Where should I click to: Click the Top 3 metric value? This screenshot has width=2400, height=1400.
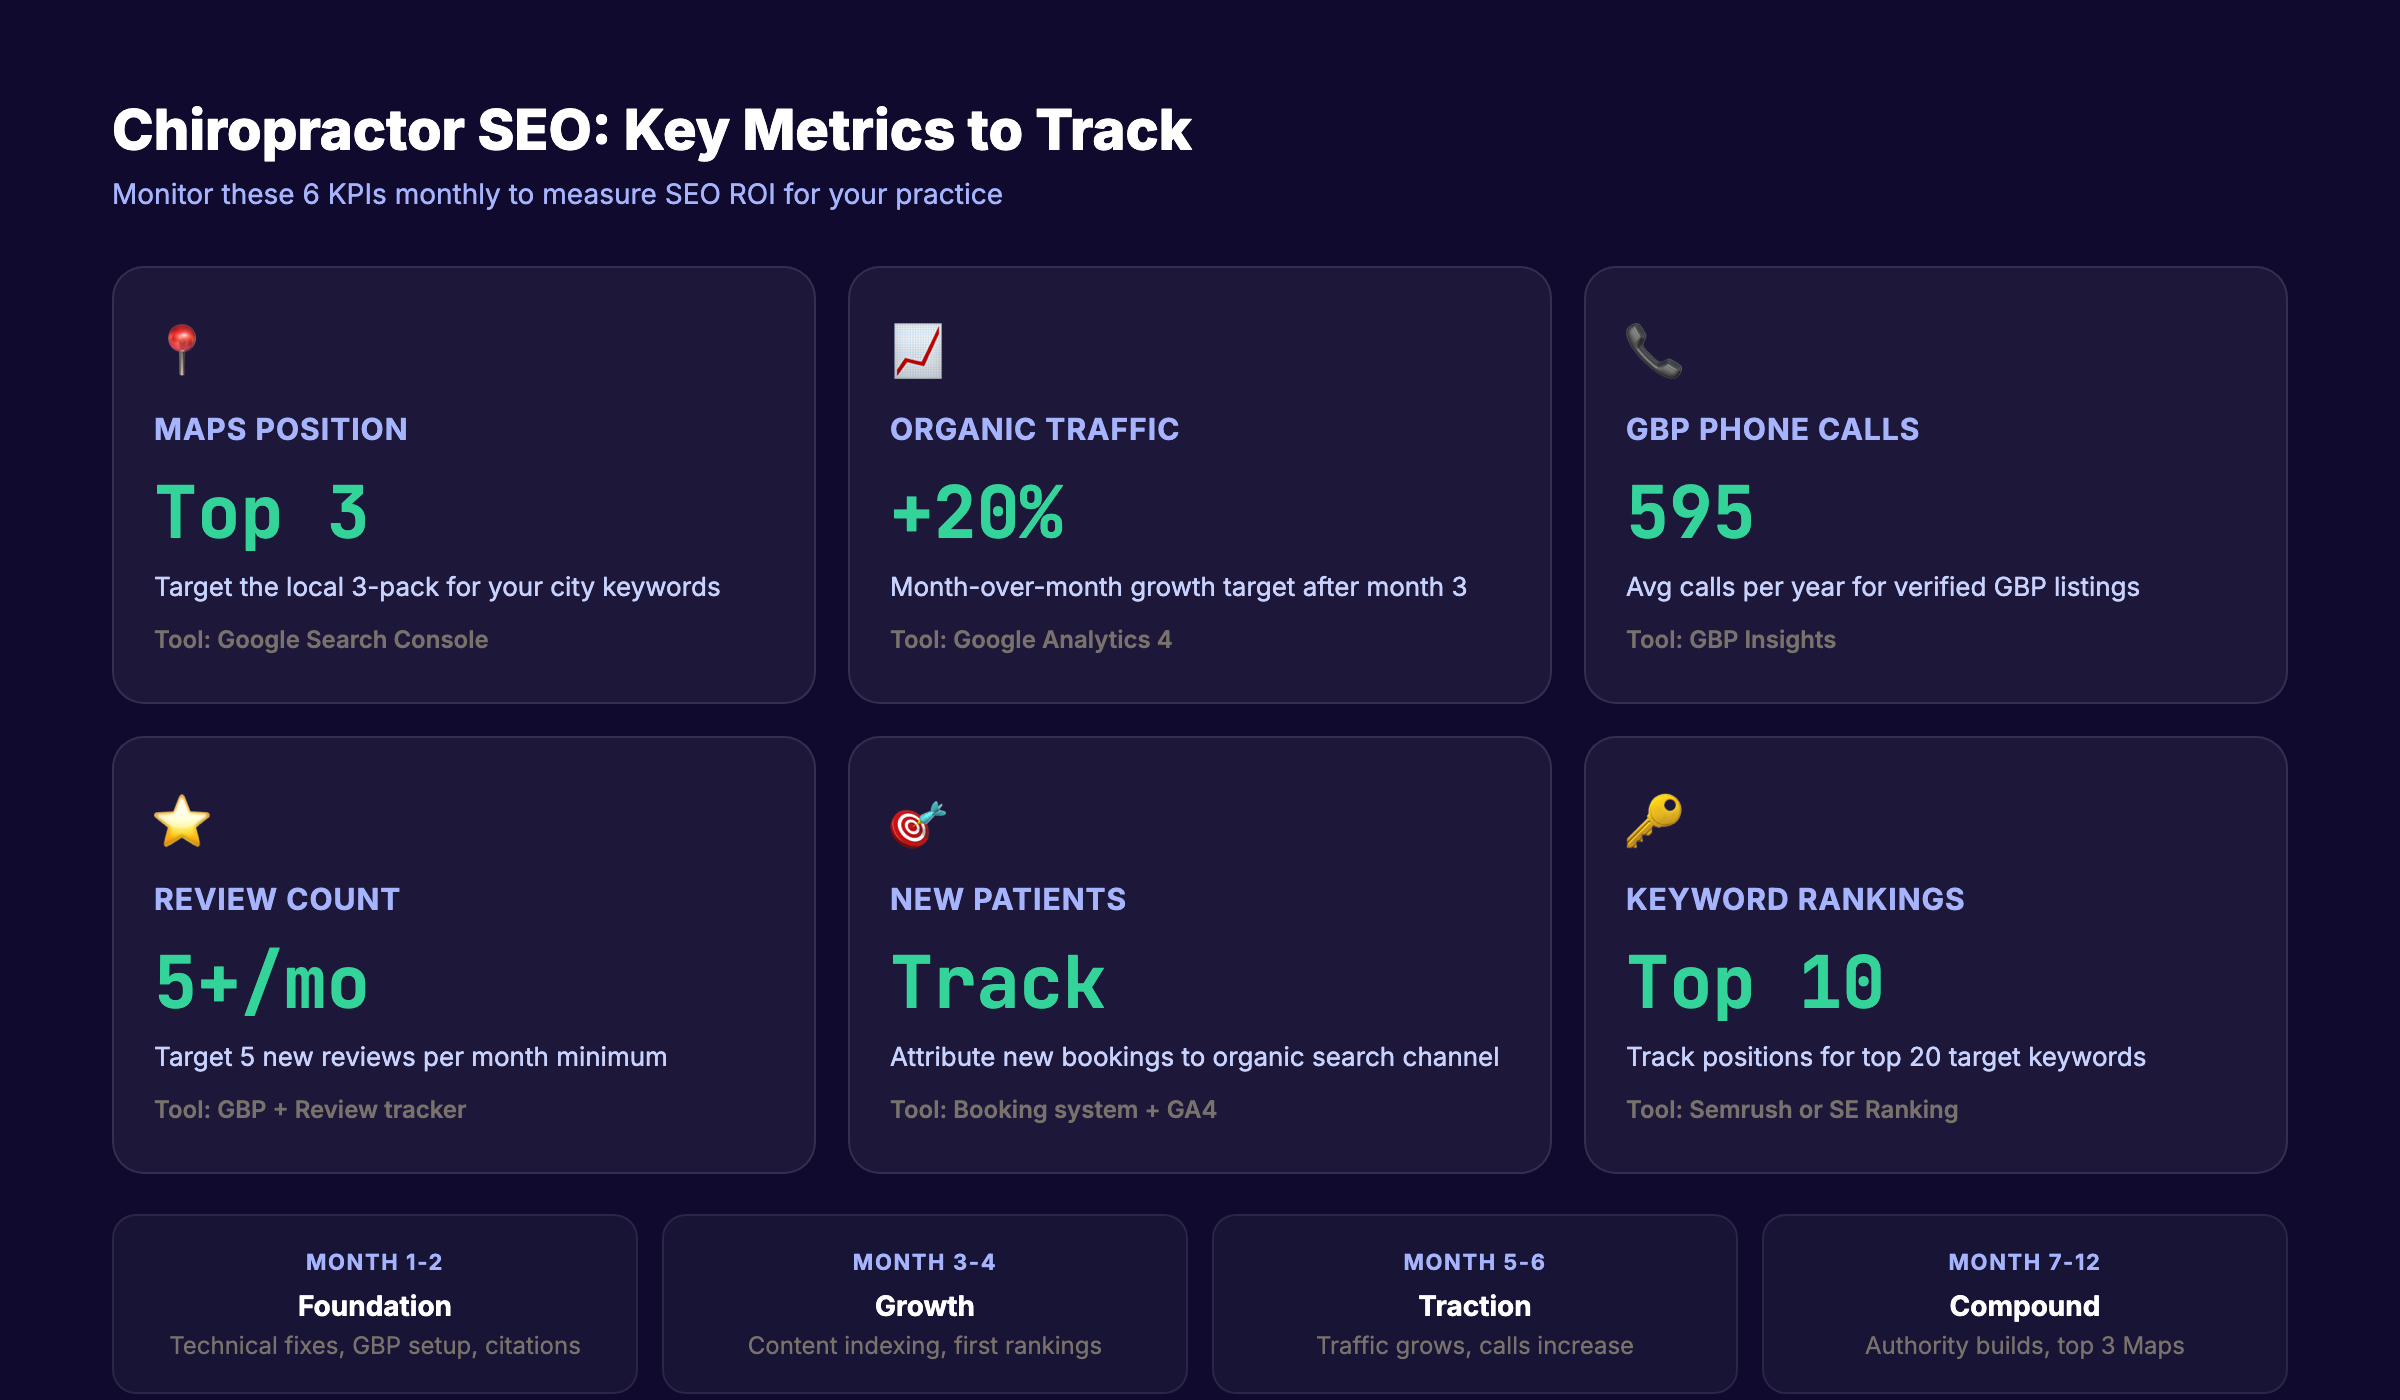pyautogui.click(x=262, y=513)
